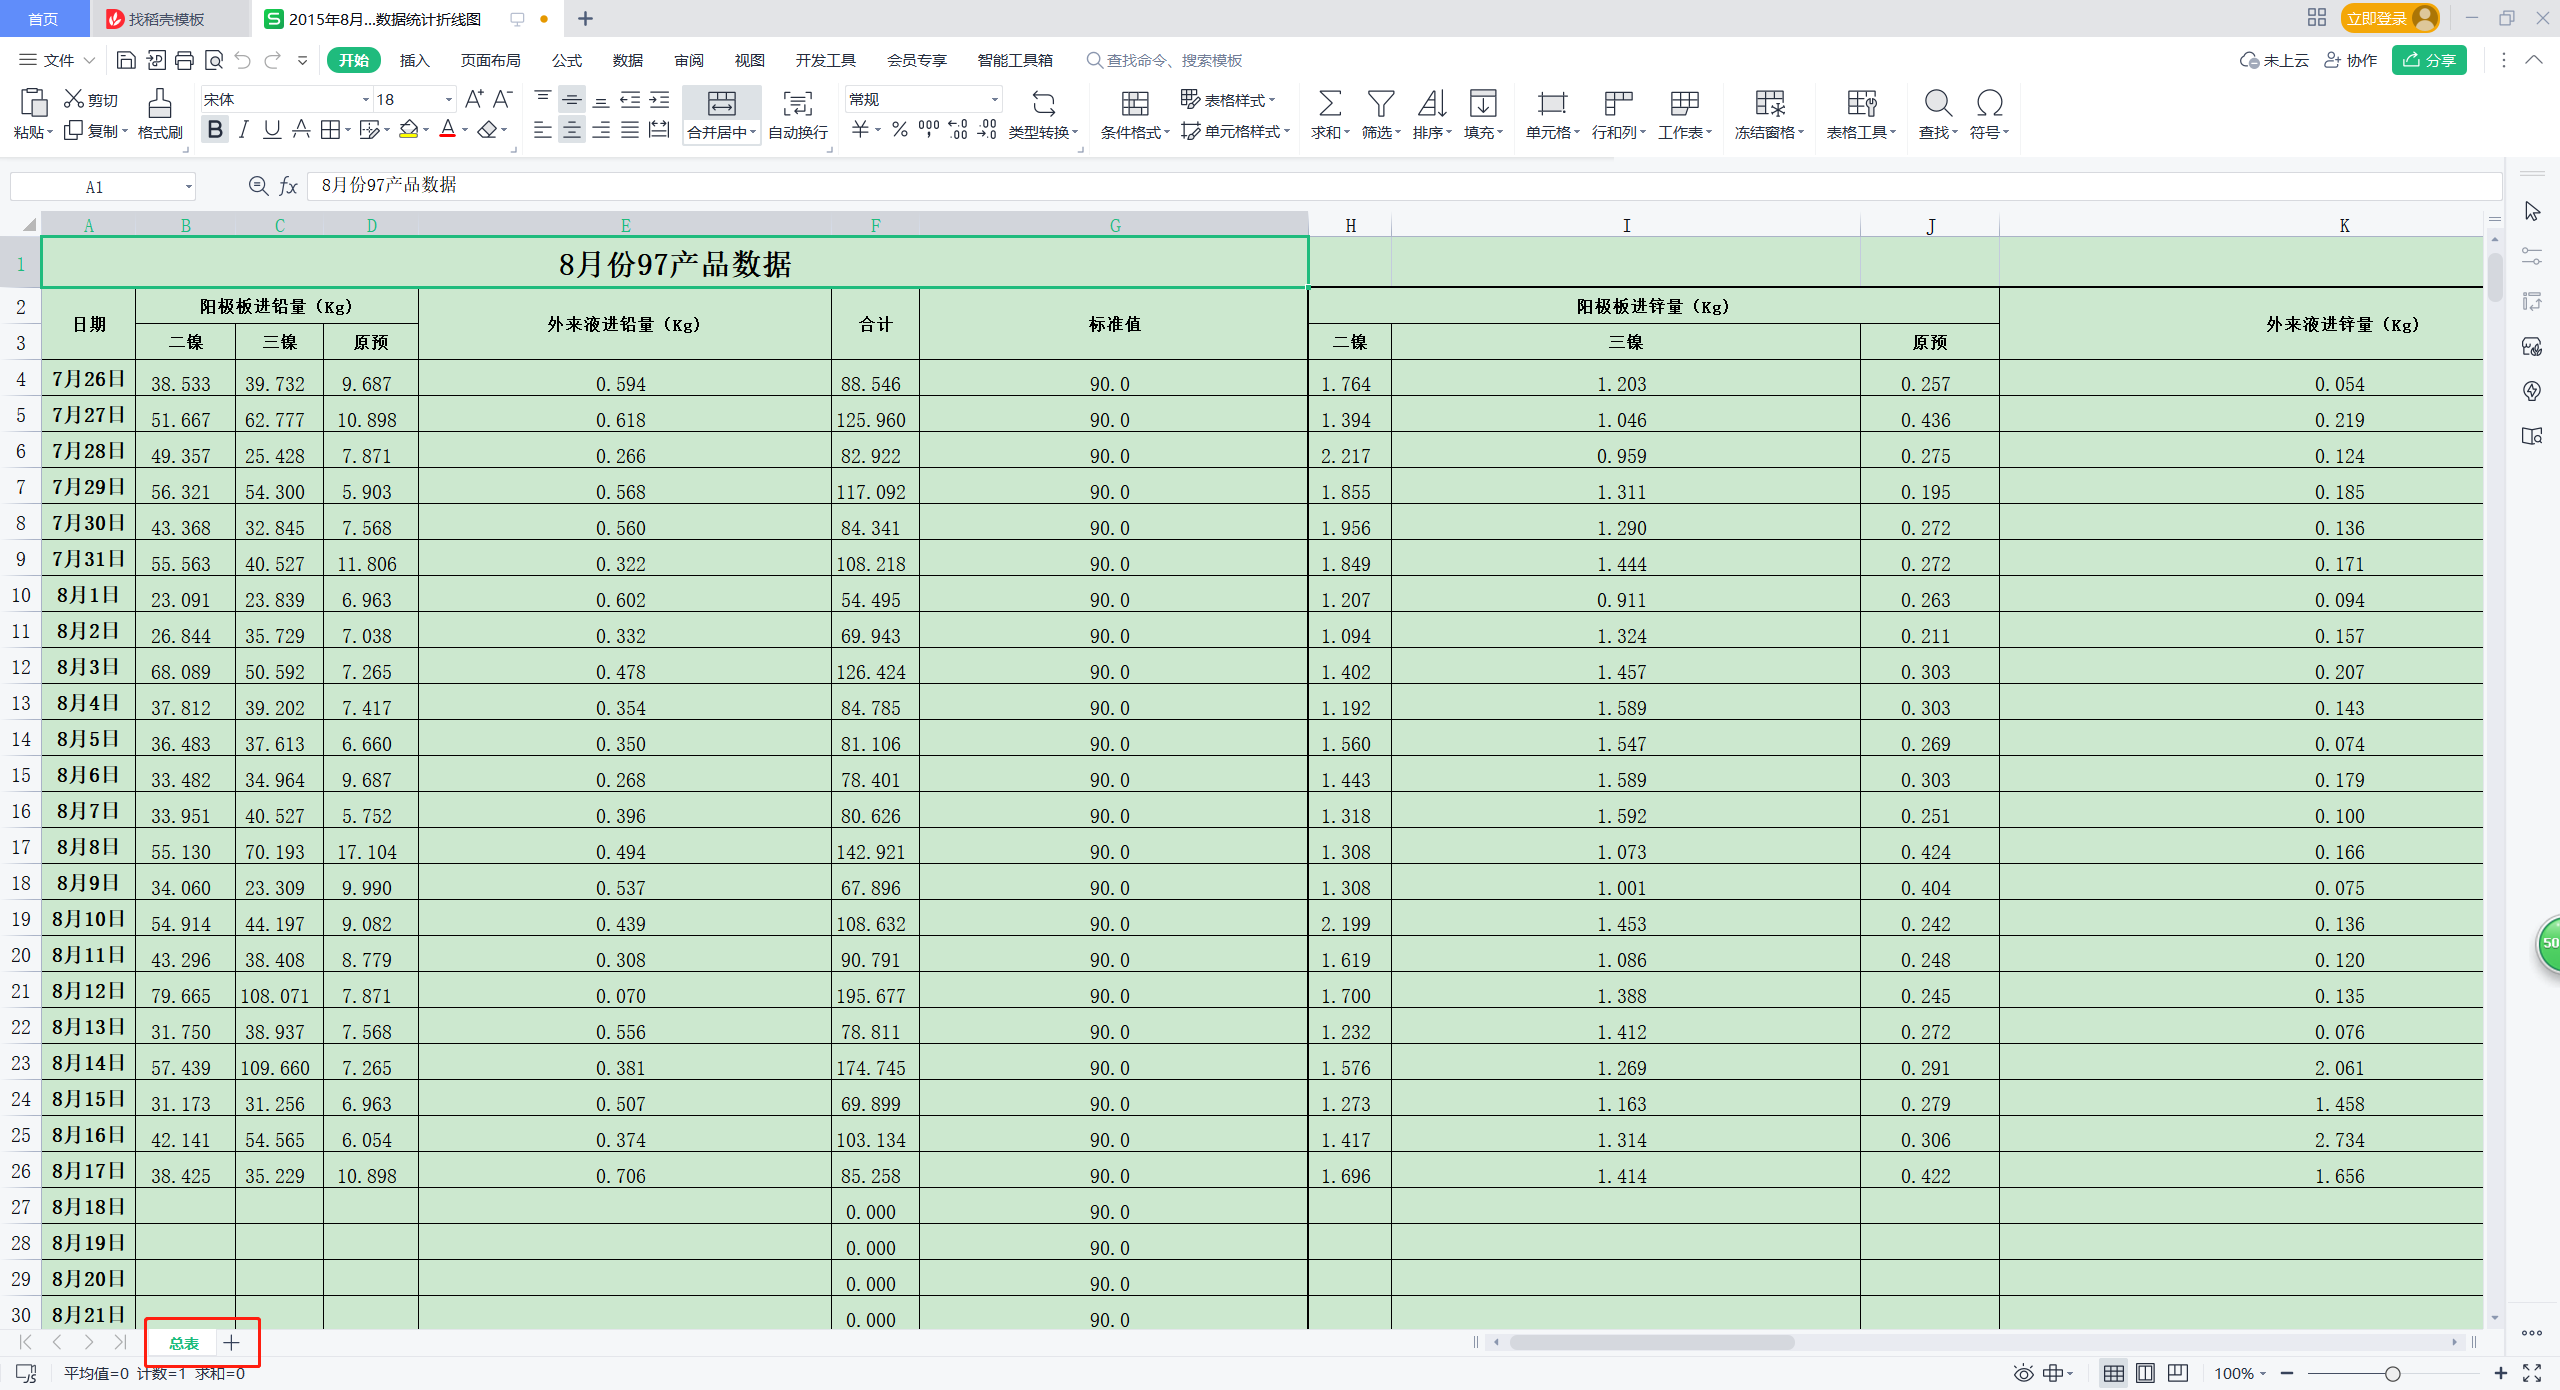Toggle italic formatting
Viewport: 2560px width, 1390px height.
(x=242, y=128)
